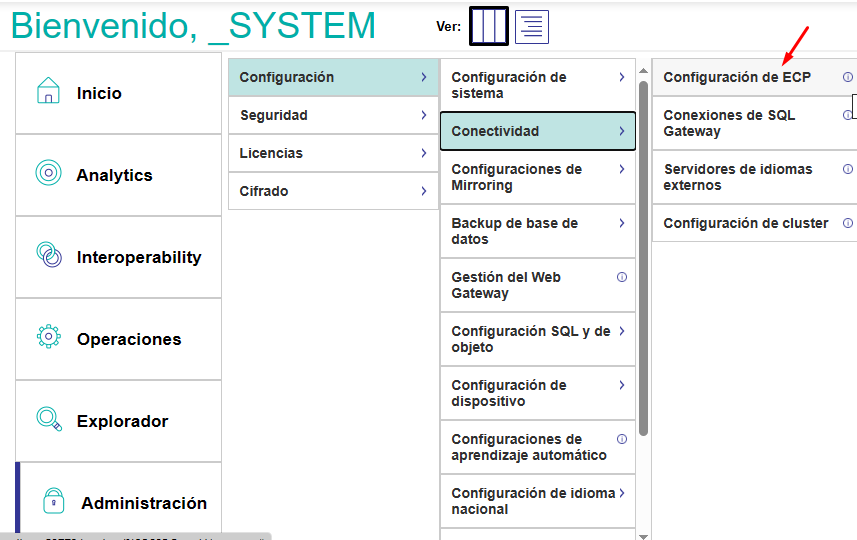Click the Operaciones gear icon
Image resolution: width=857 pixels, height=540 pixels.
pos(48,338)
